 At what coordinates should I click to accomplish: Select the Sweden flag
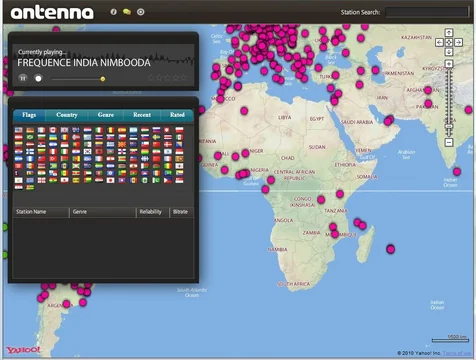156,137
